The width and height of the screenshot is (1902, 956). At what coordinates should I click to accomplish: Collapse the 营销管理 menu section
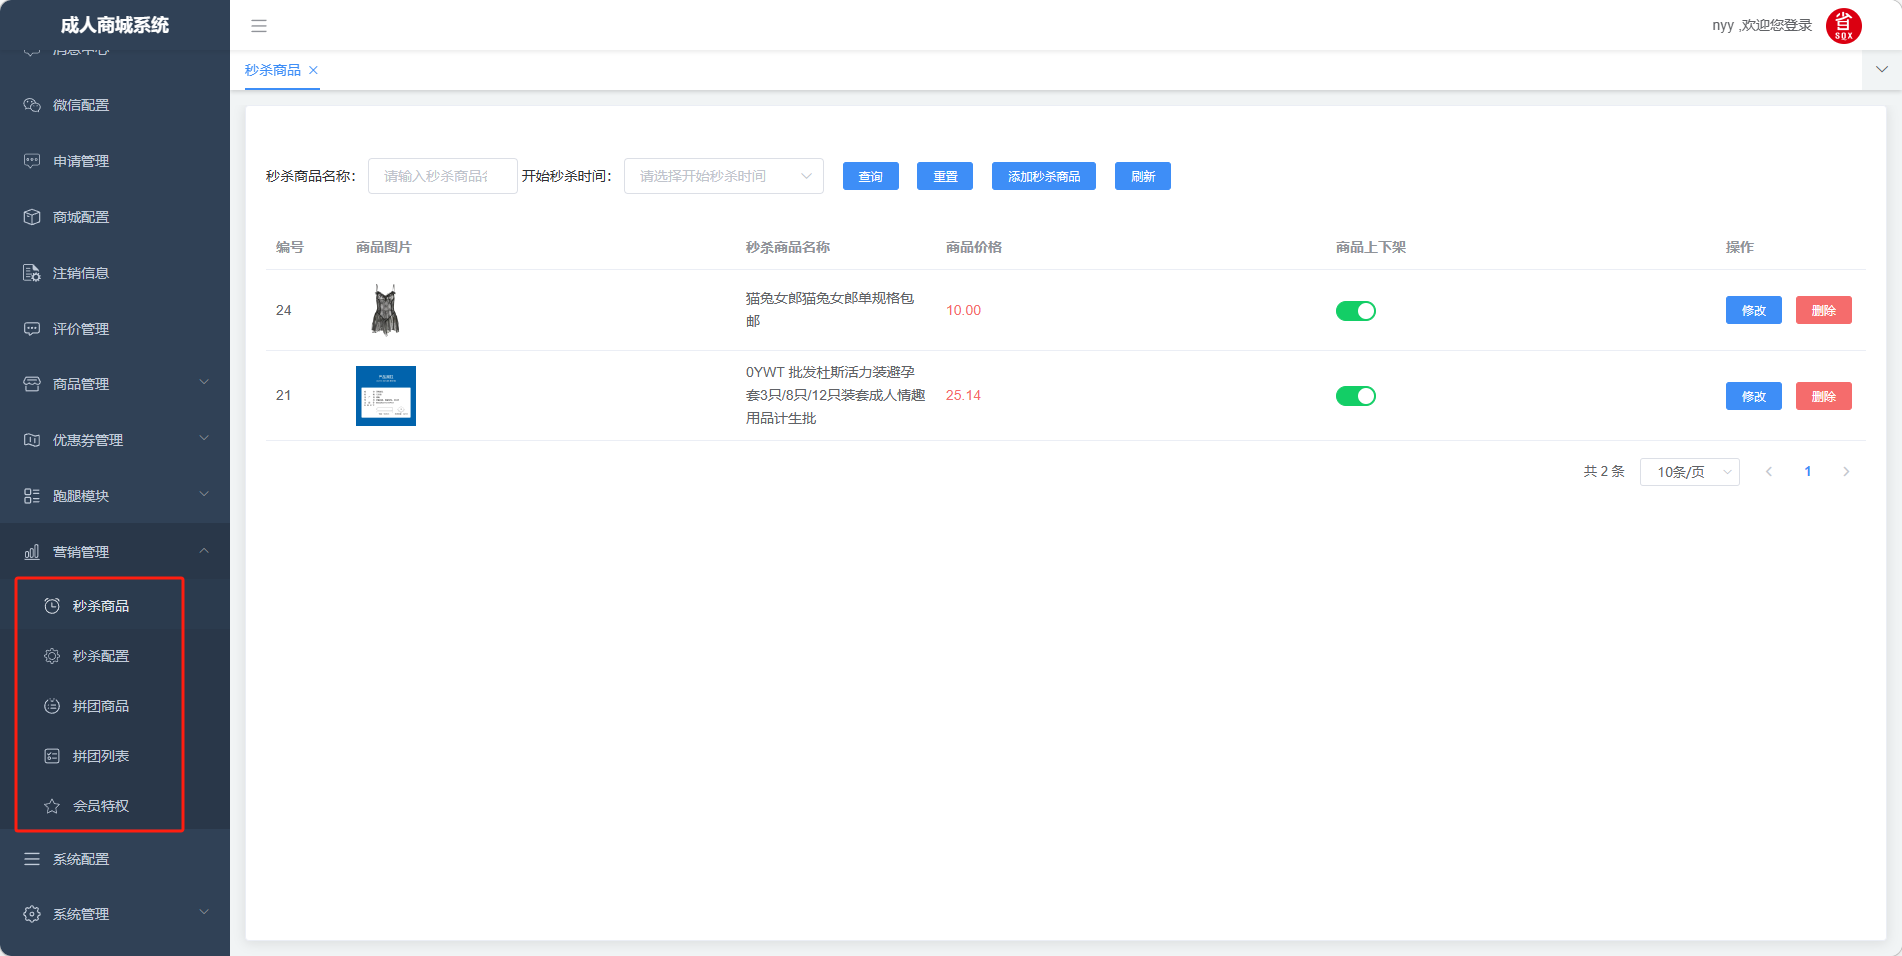click(115, 552)
